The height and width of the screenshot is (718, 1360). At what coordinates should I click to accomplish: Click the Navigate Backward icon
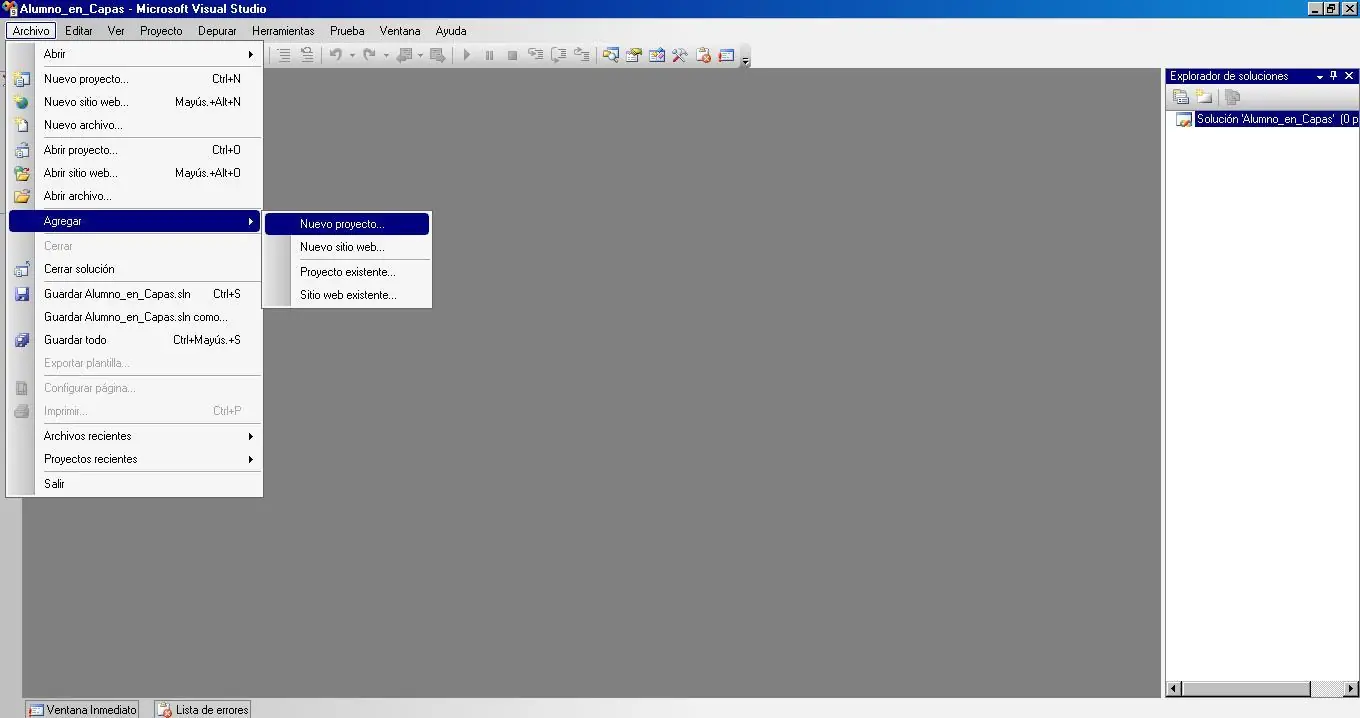pyautogui.click(x=404, y=55)
